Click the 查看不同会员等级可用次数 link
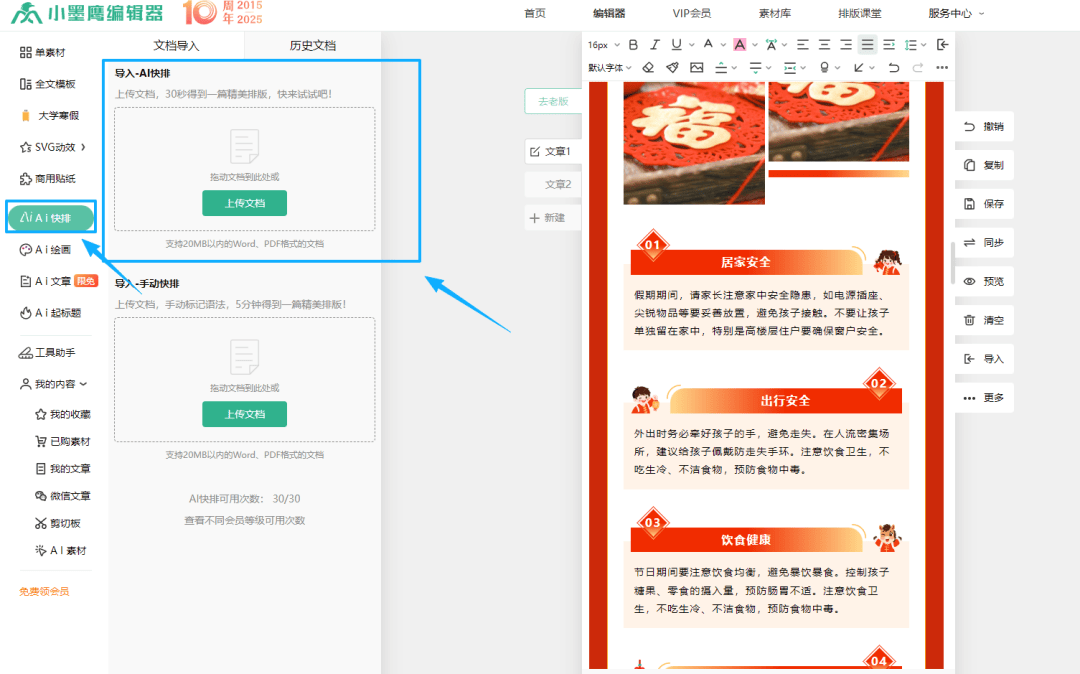The image size is (1080, 674). pyautogui.click(x=244, y=520)
